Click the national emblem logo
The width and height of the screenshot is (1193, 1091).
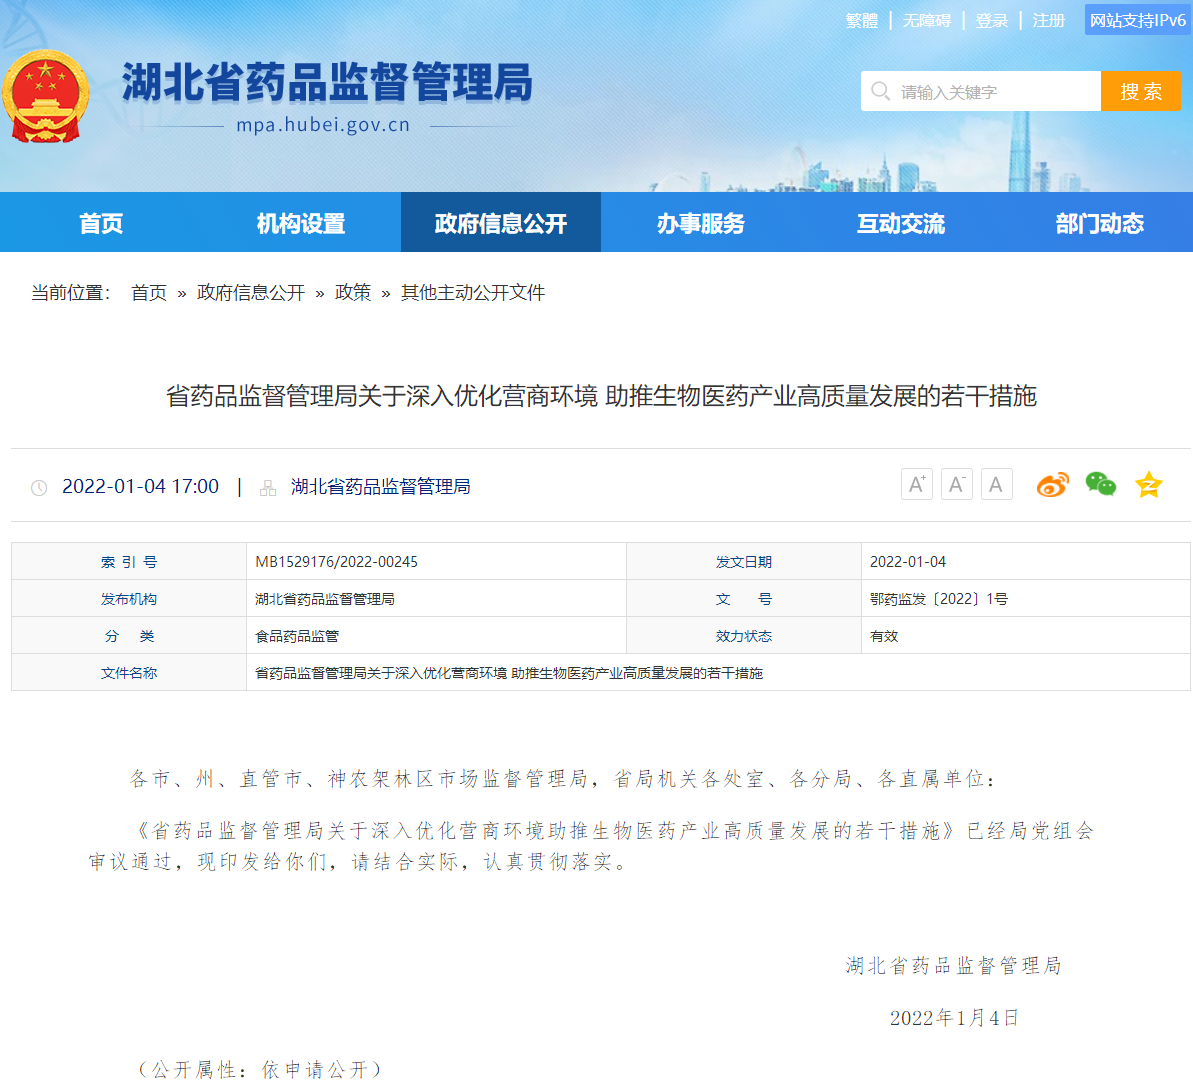point(45,97)
